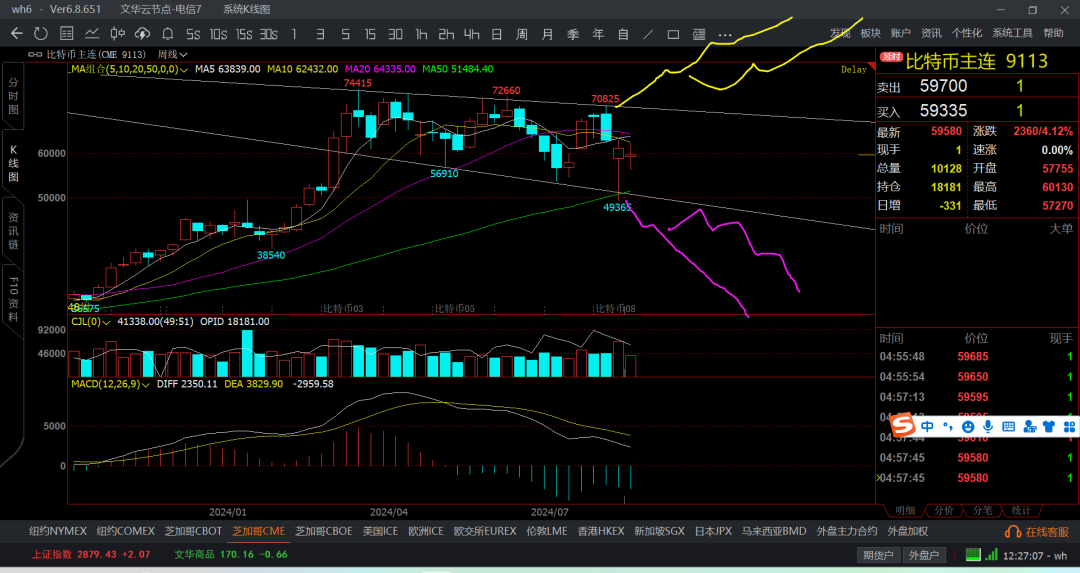Expand the MACD(12,26,9) parameter dropdown
The height and width of the screenshot is (573, 1080).
(x=110, y=384)
